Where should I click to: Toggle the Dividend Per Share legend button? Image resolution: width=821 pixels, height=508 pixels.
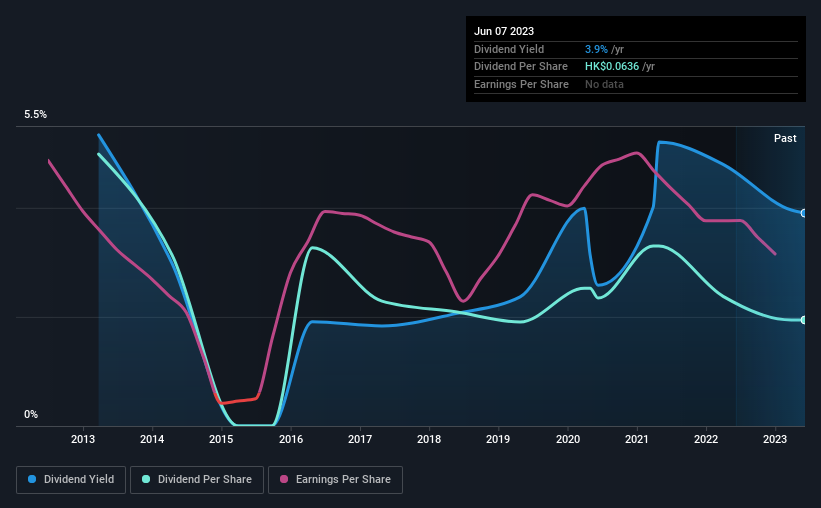[197, 480]
